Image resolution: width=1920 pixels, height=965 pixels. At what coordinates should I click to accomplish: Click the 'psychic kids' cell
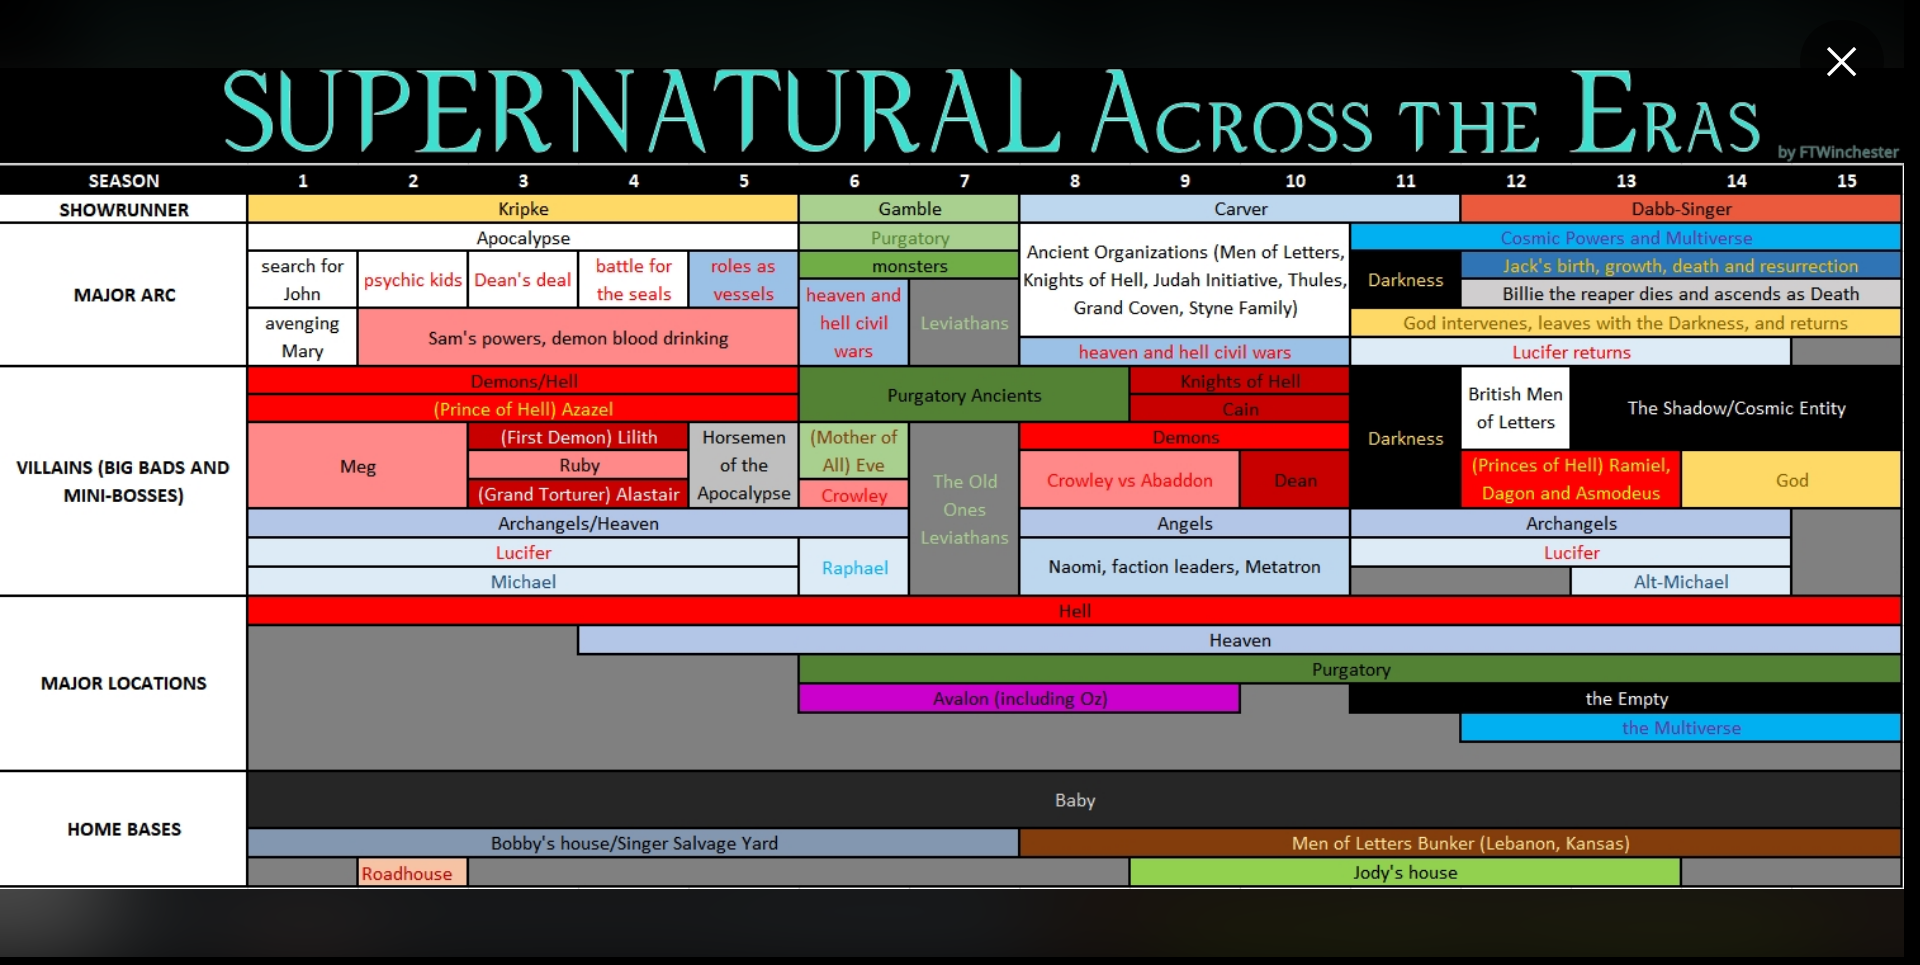(413, 280)
